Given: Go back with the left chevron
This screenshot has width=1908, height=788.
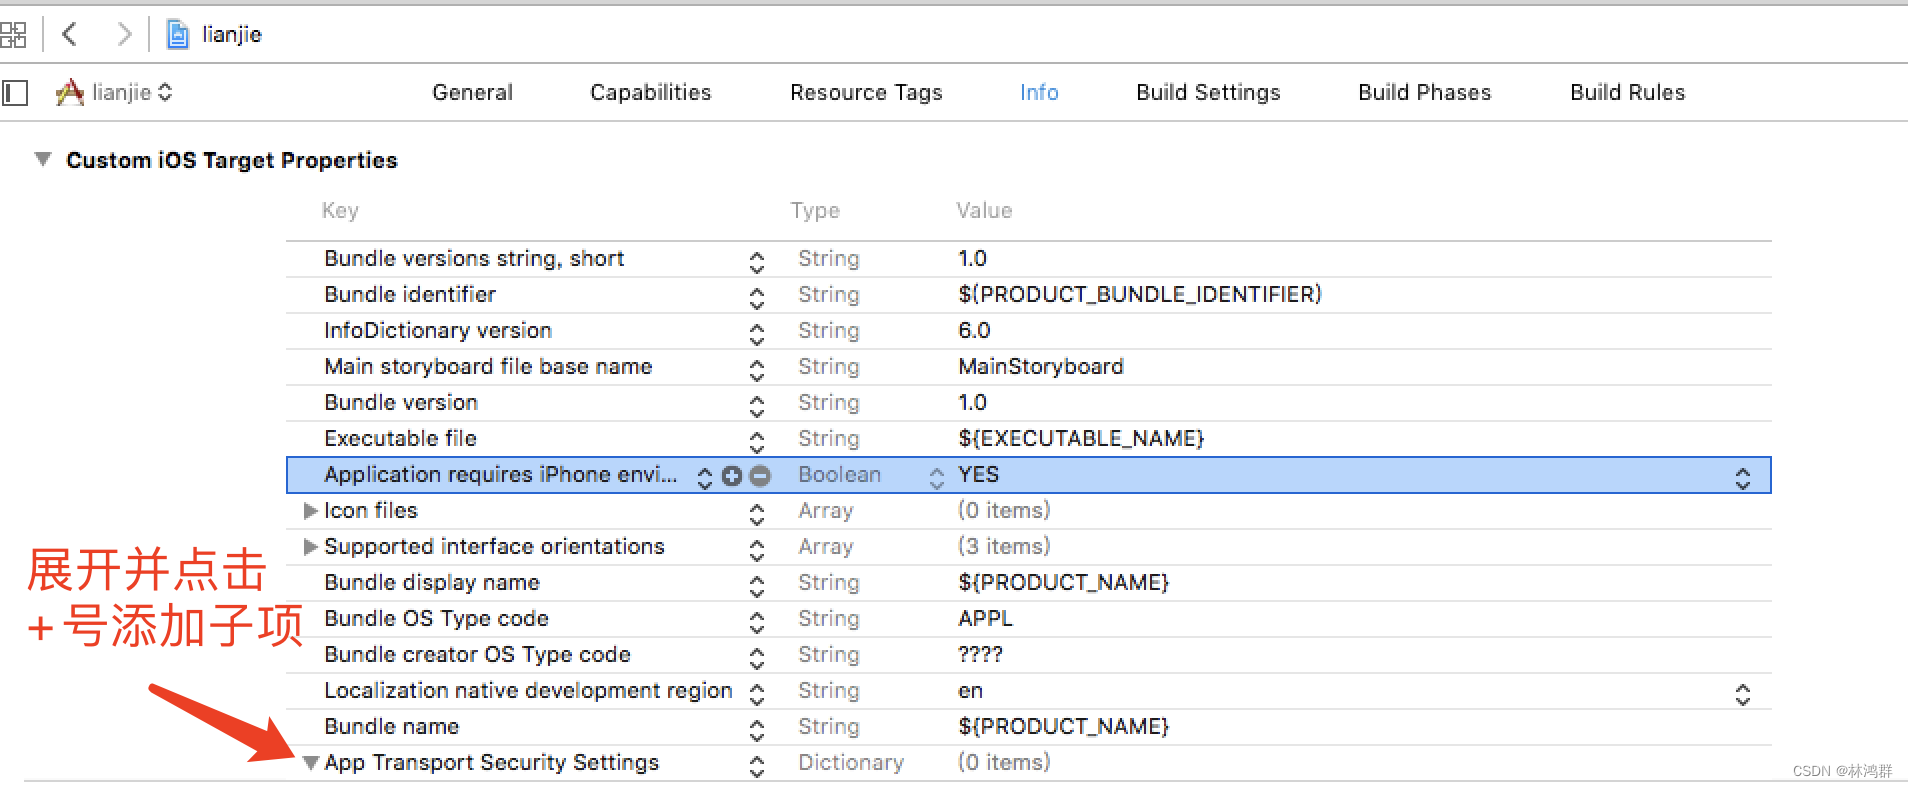Looking at the screenshot, I should pos(69,35).
